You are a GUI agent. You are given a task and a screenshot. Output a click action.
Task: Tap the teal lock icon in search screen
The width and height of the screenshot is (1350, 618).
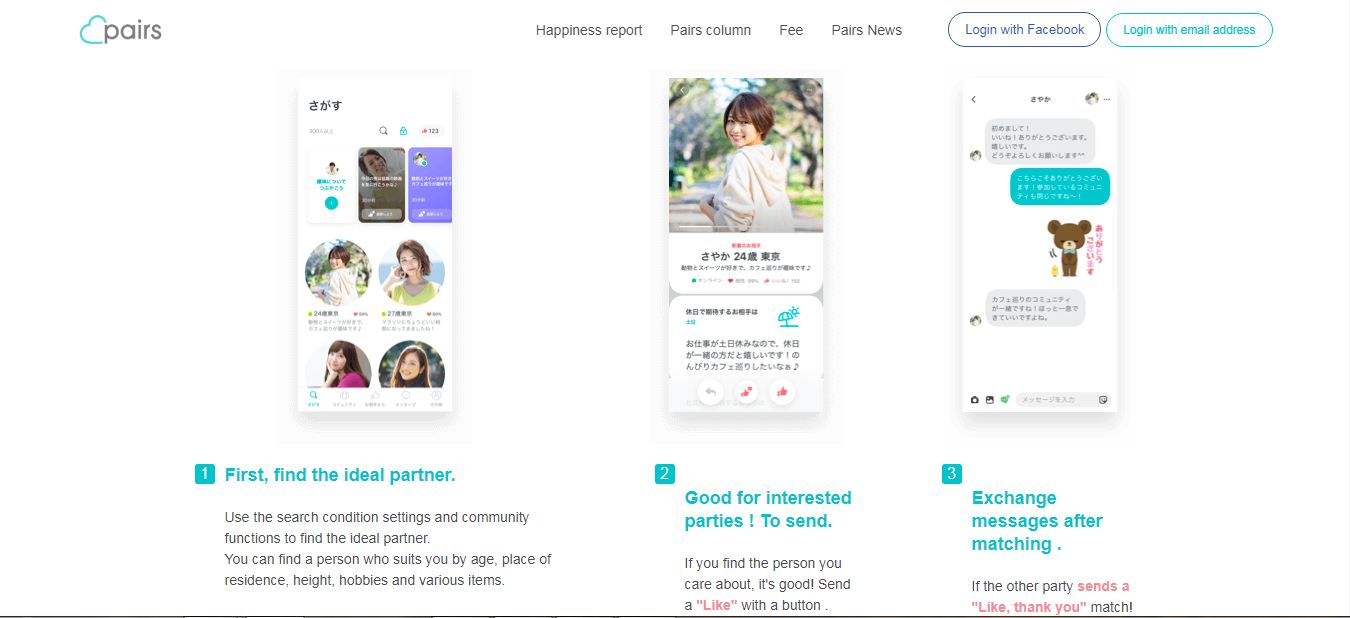(403, 131)
